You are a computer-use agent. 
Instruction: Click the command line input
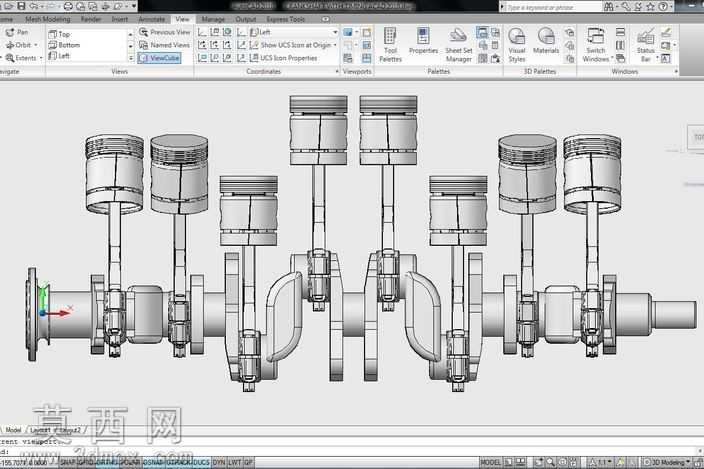pyautogui.click(x=350, y=452)
